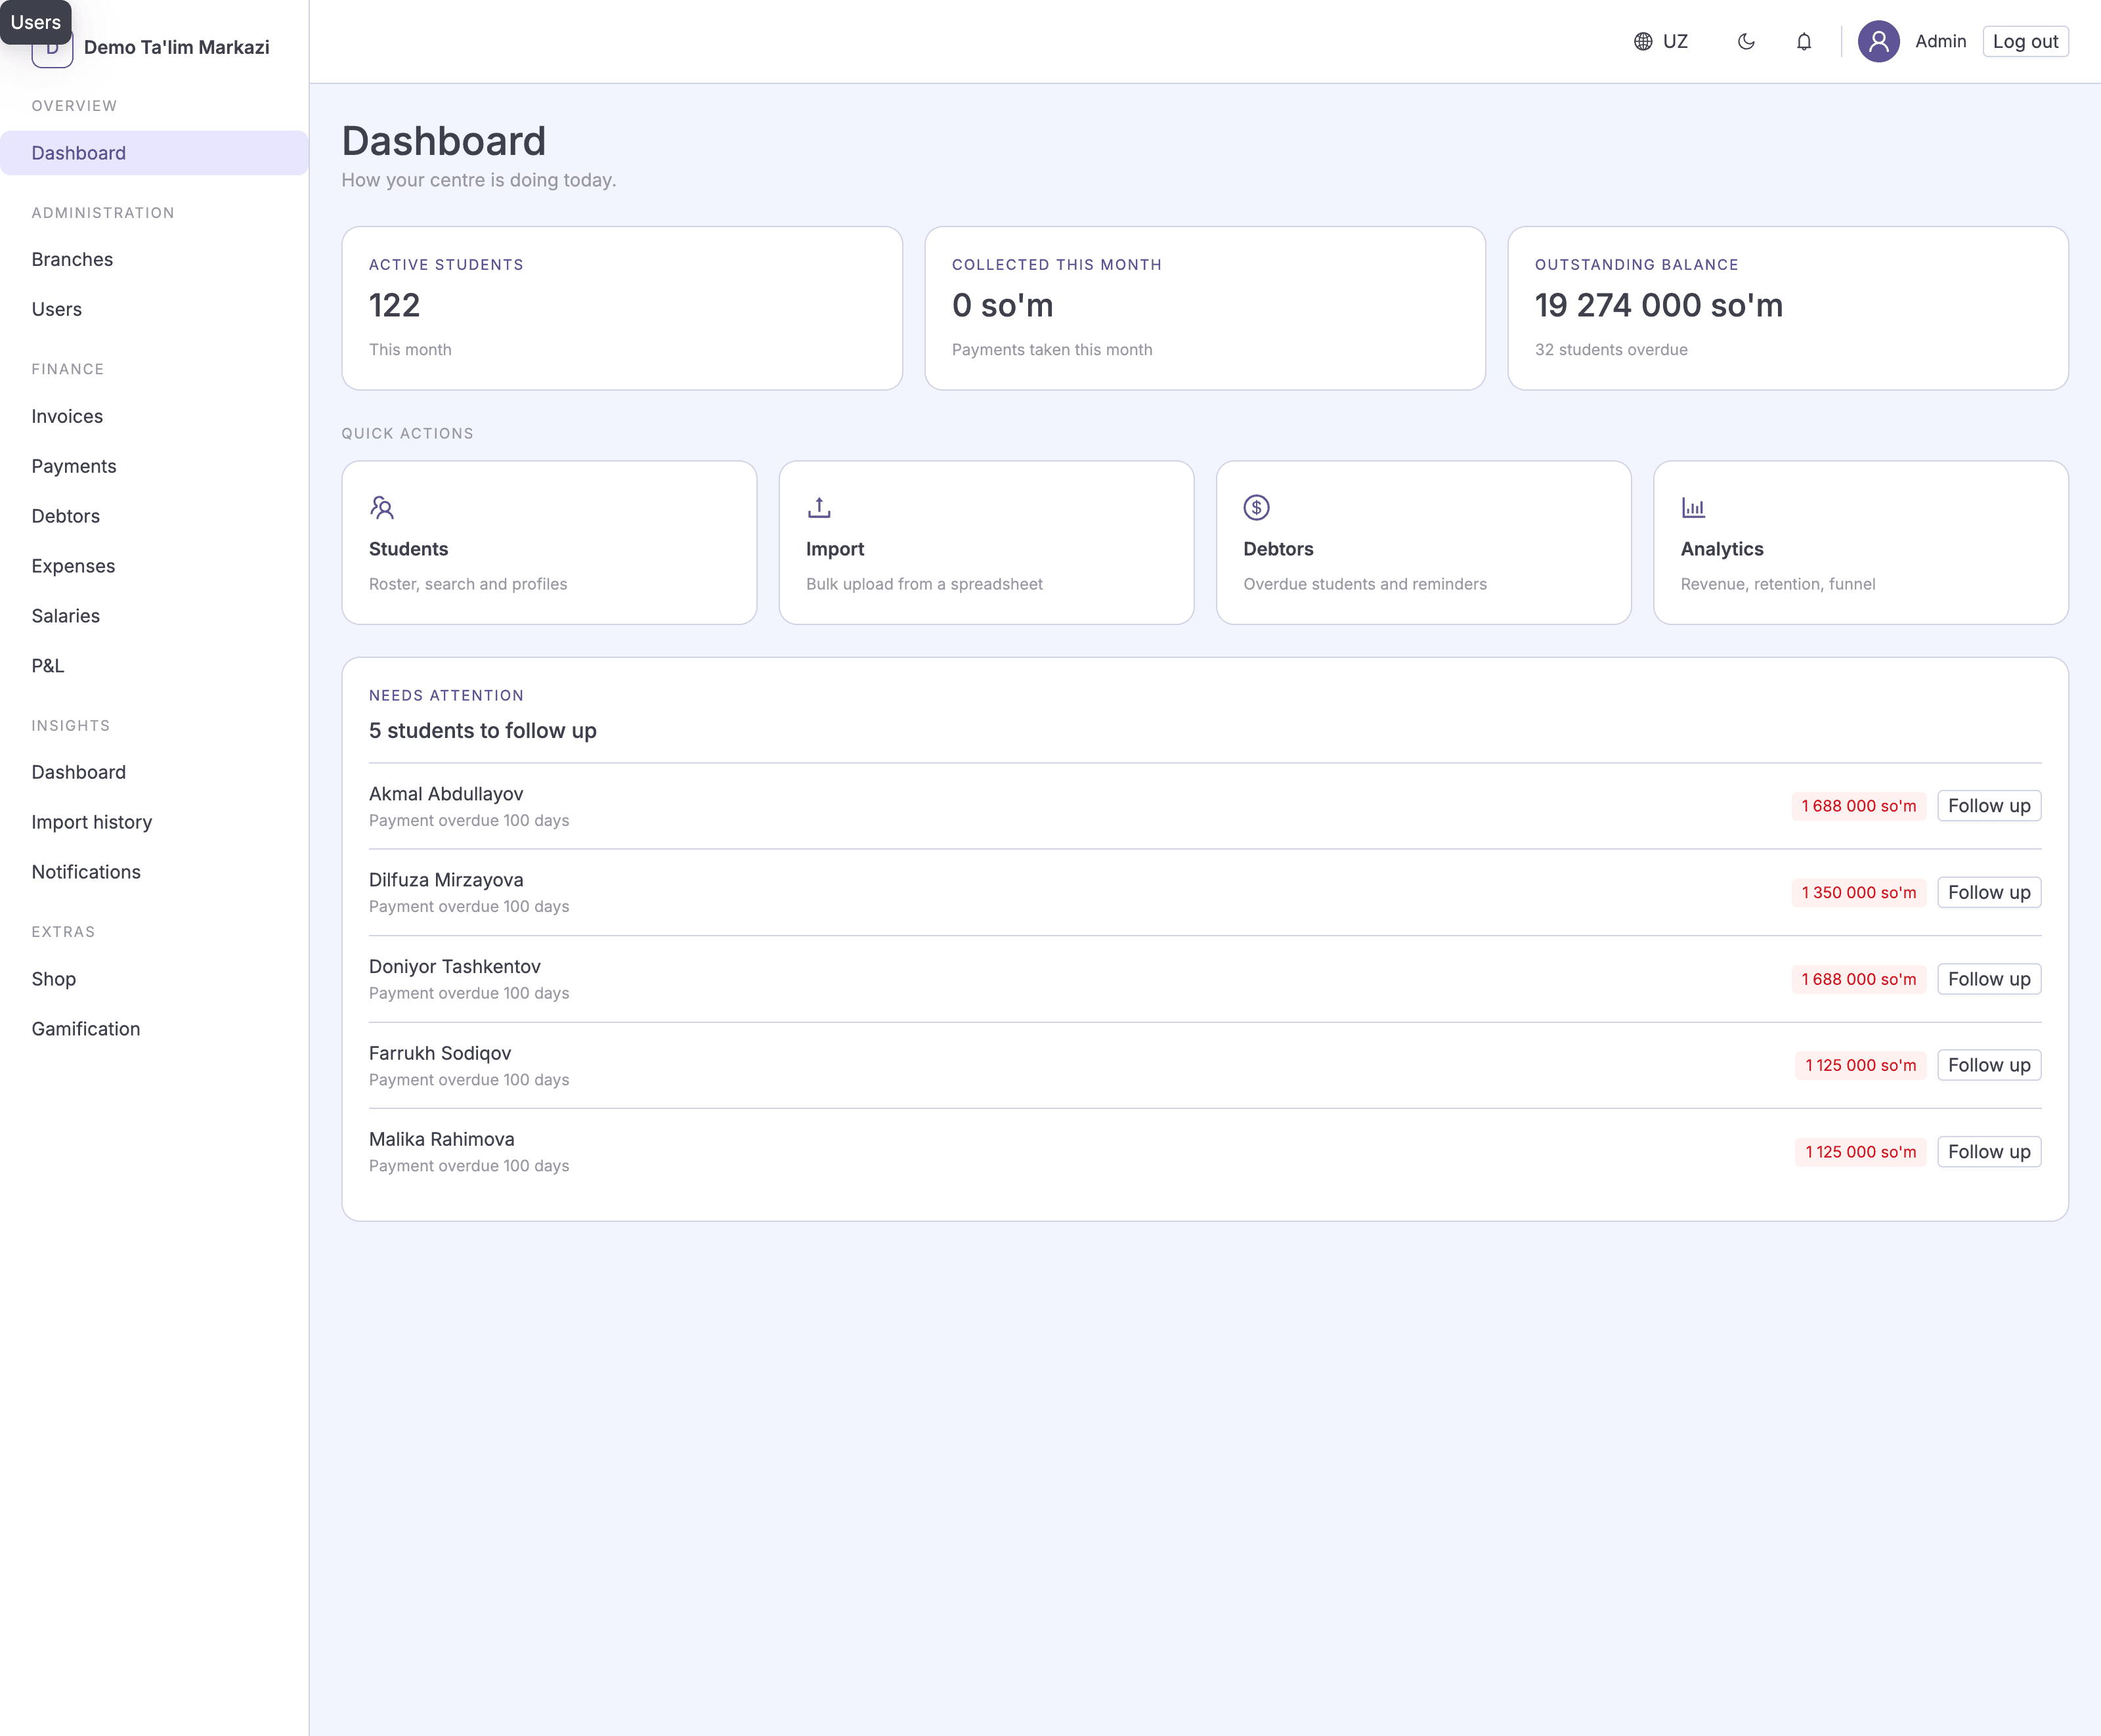Open Notifications in the sidebar
The height and width of the screenshot is (1736, 2101).
pyautogui.click(x=154, y=872)
